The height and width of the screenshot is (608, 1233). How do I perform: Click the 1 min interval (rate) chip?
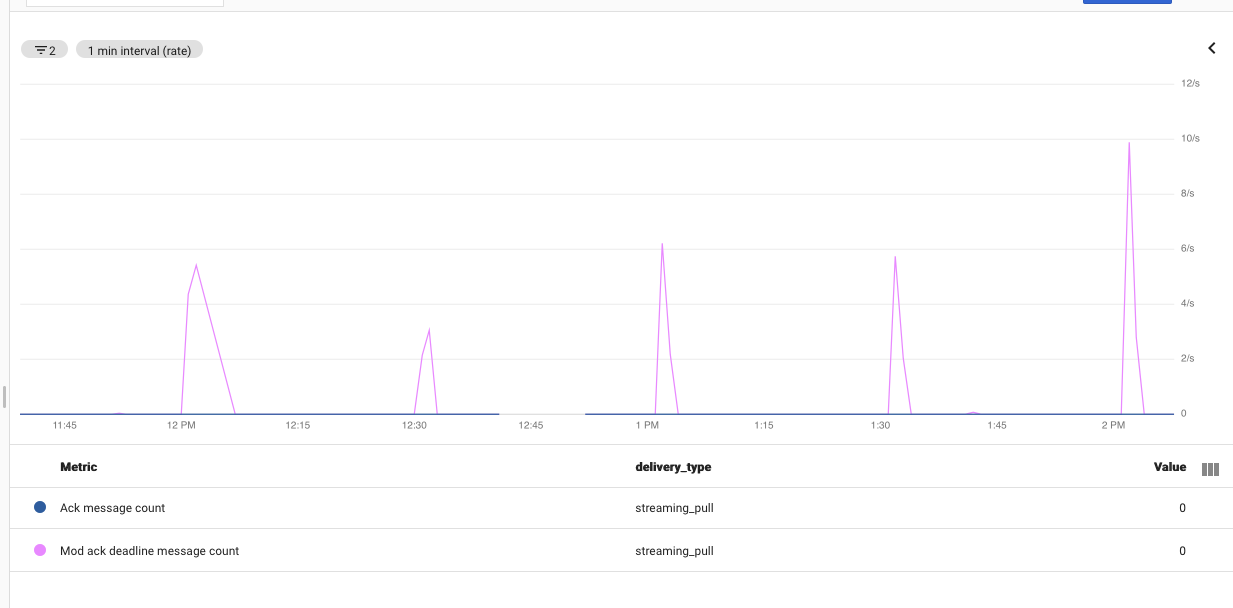point(140,50)
